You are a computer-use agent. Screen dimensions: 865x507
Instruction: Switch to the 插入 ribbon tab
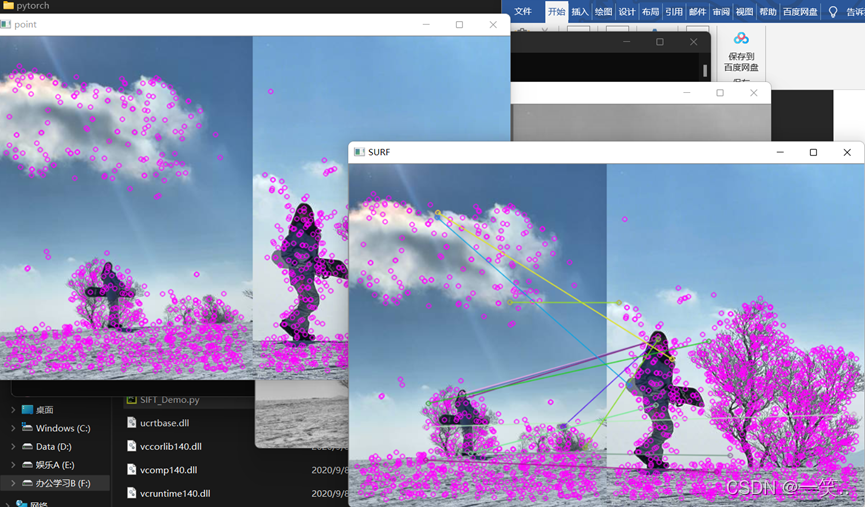tap(580, 12)
